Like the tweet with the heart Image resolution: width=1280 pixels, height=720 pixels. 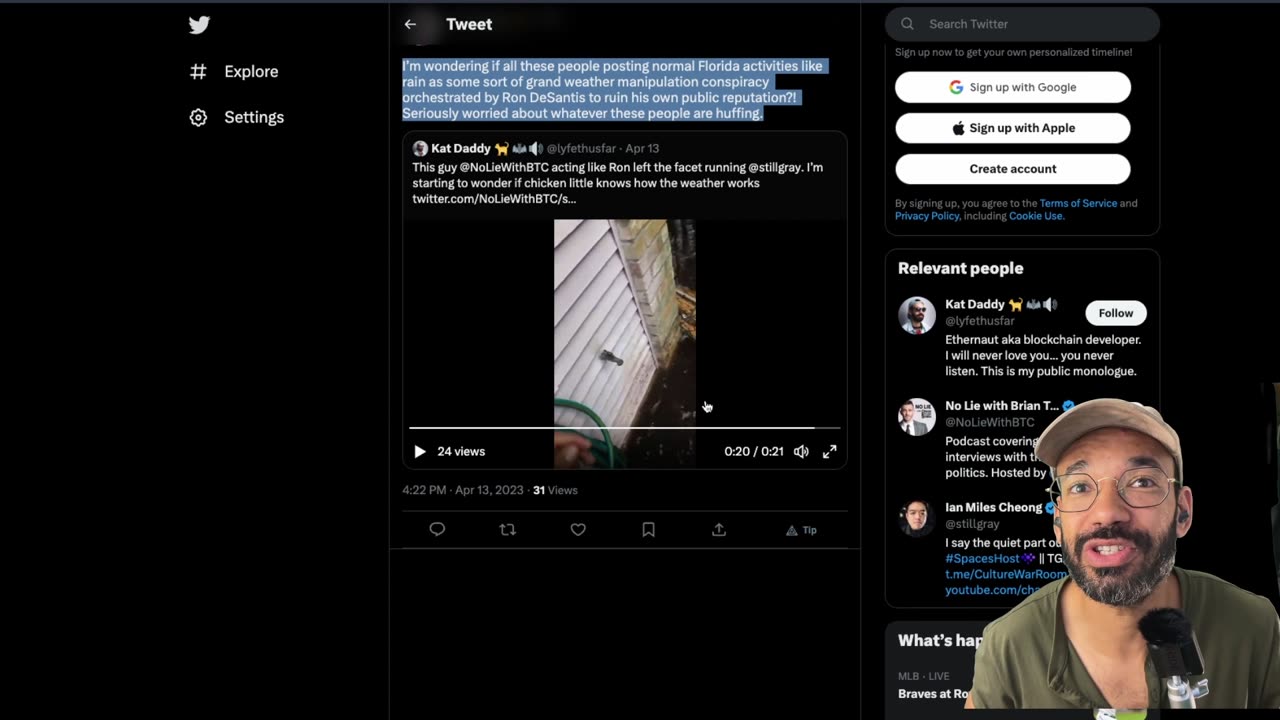coord(578,529)
